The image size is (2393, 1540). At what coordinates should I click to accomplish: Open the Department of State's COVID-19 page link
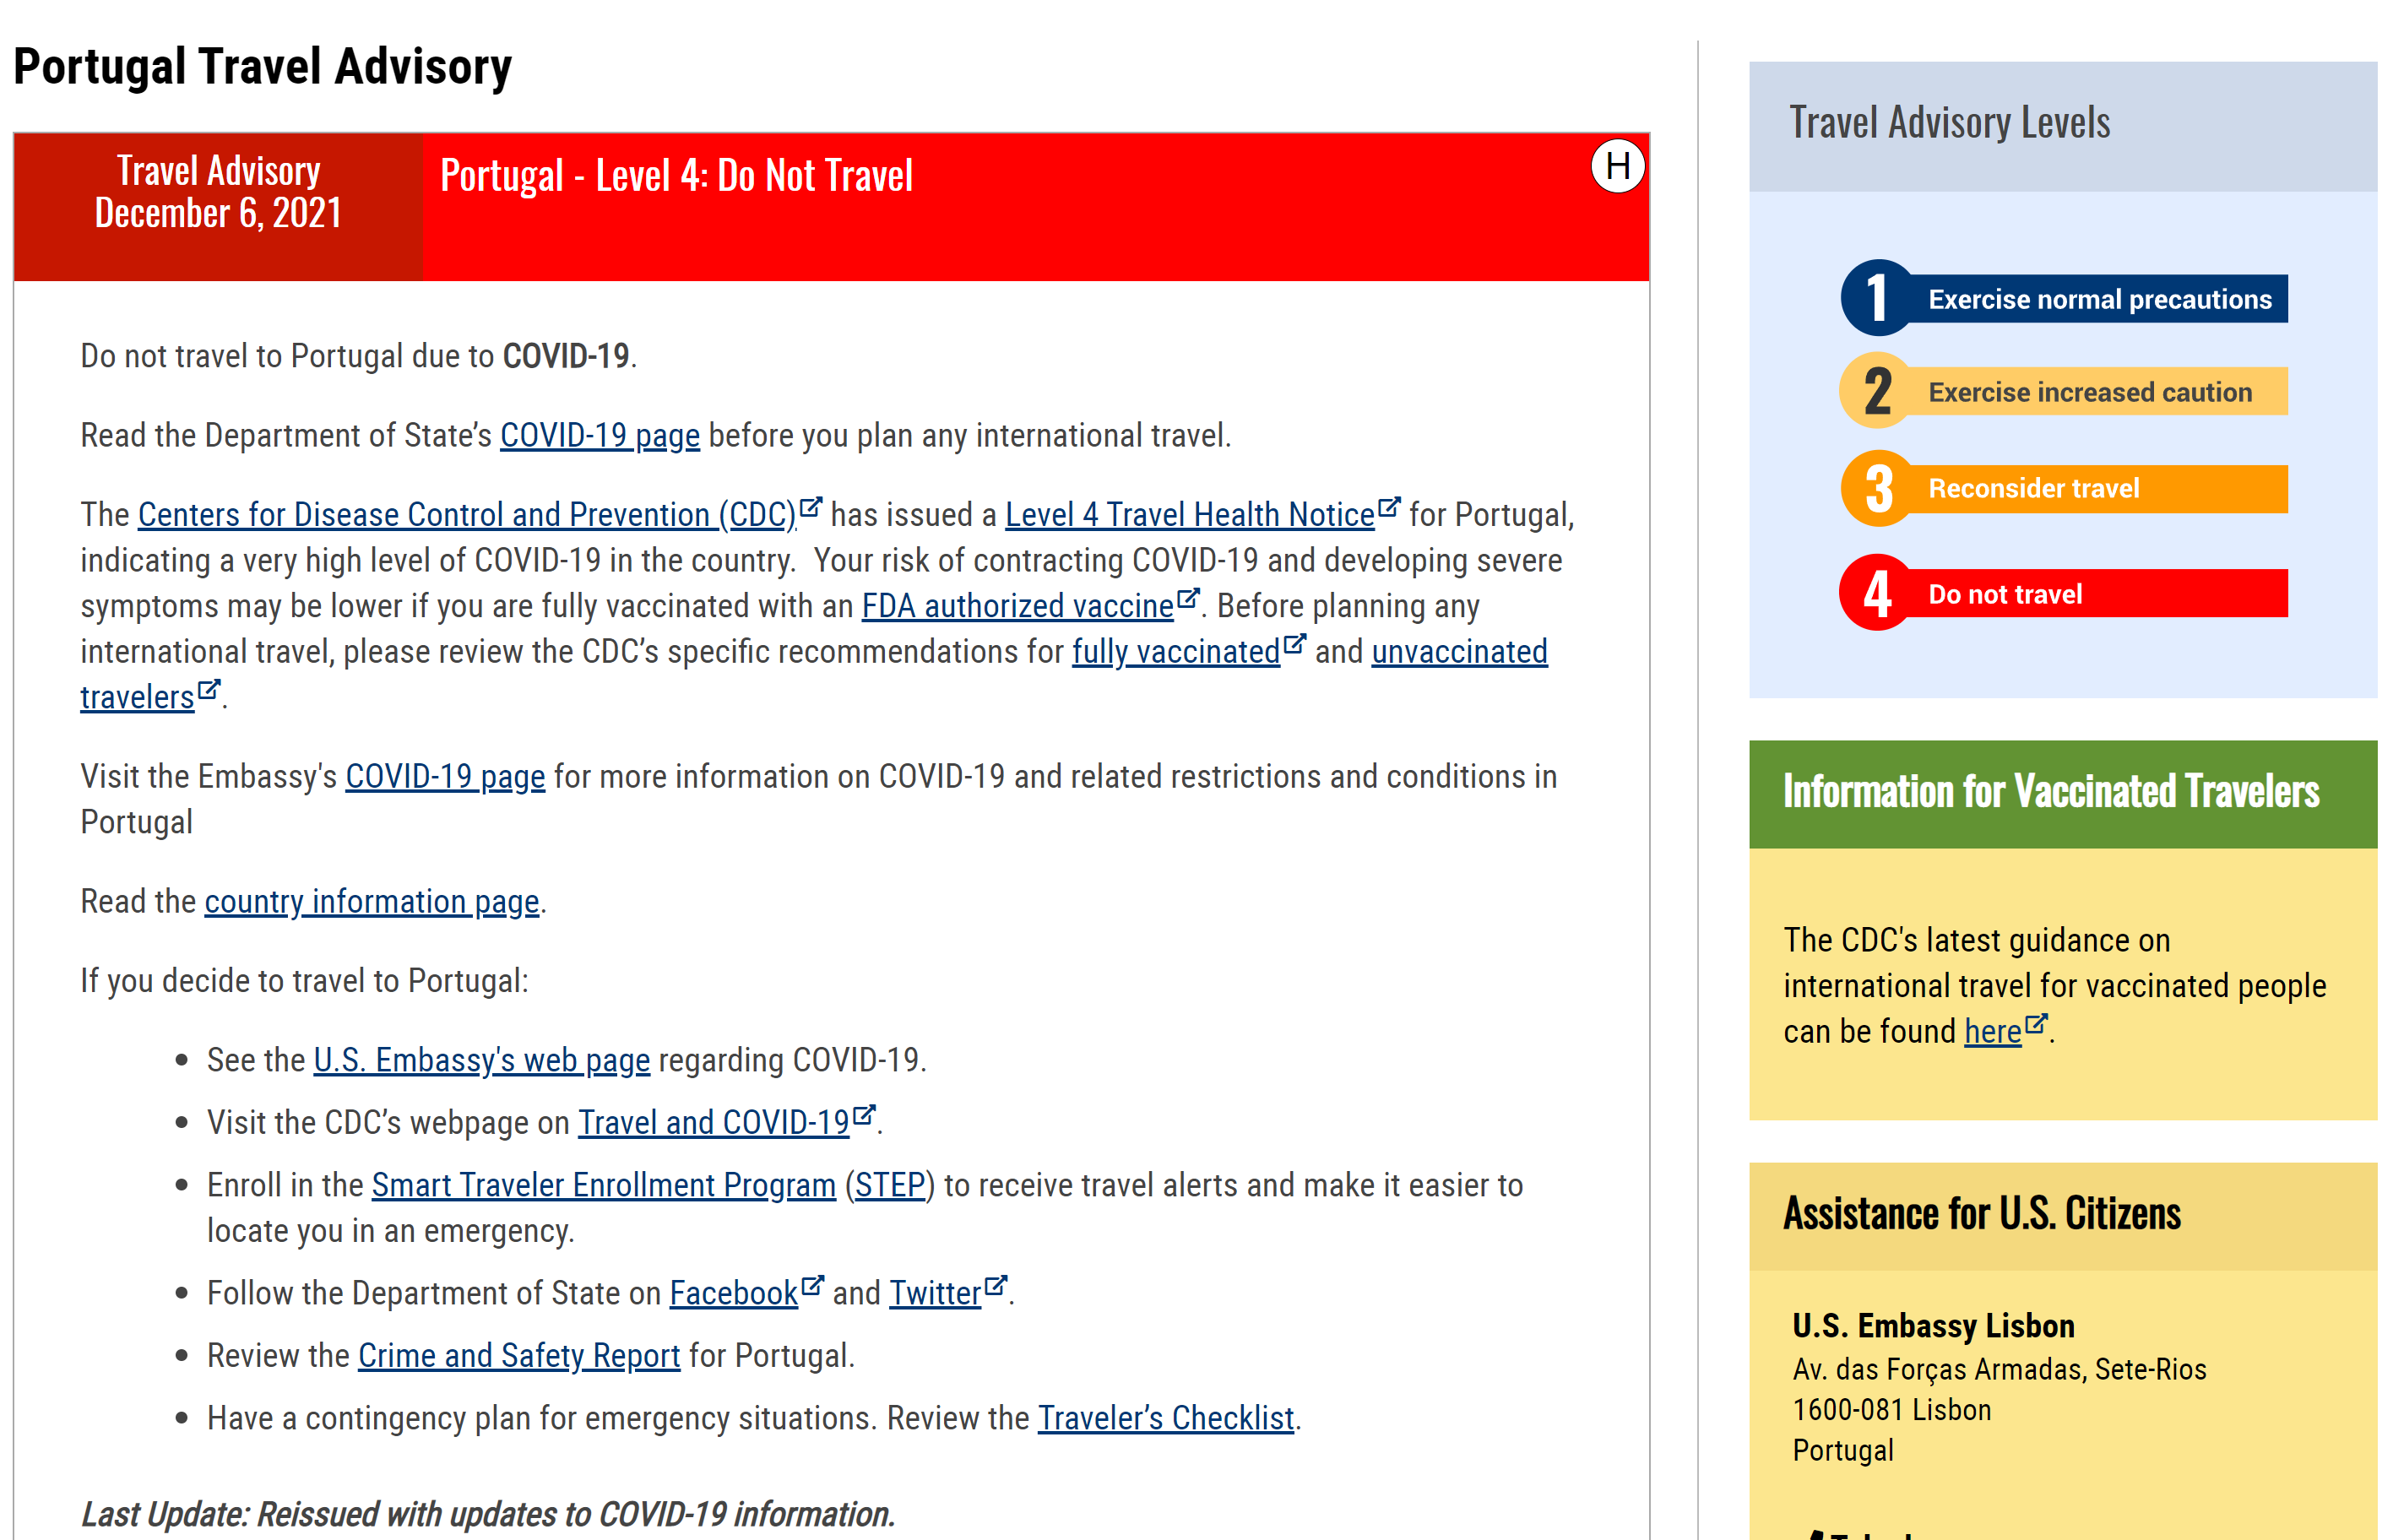(x=599, y=436)
